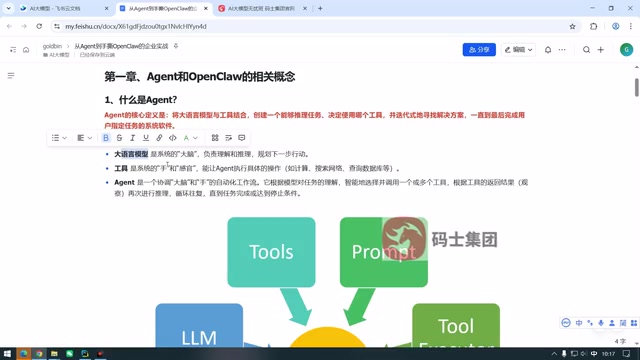Underline the selected text
The height and width of the screenshot is (360, 640).
click(x=146, y=138)
